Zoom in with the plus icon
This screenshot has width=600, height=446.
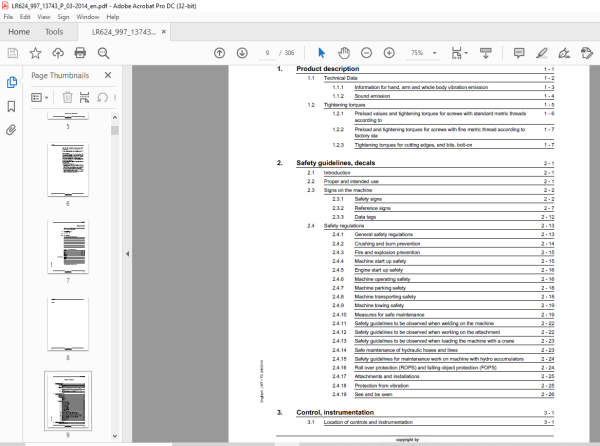389,53
